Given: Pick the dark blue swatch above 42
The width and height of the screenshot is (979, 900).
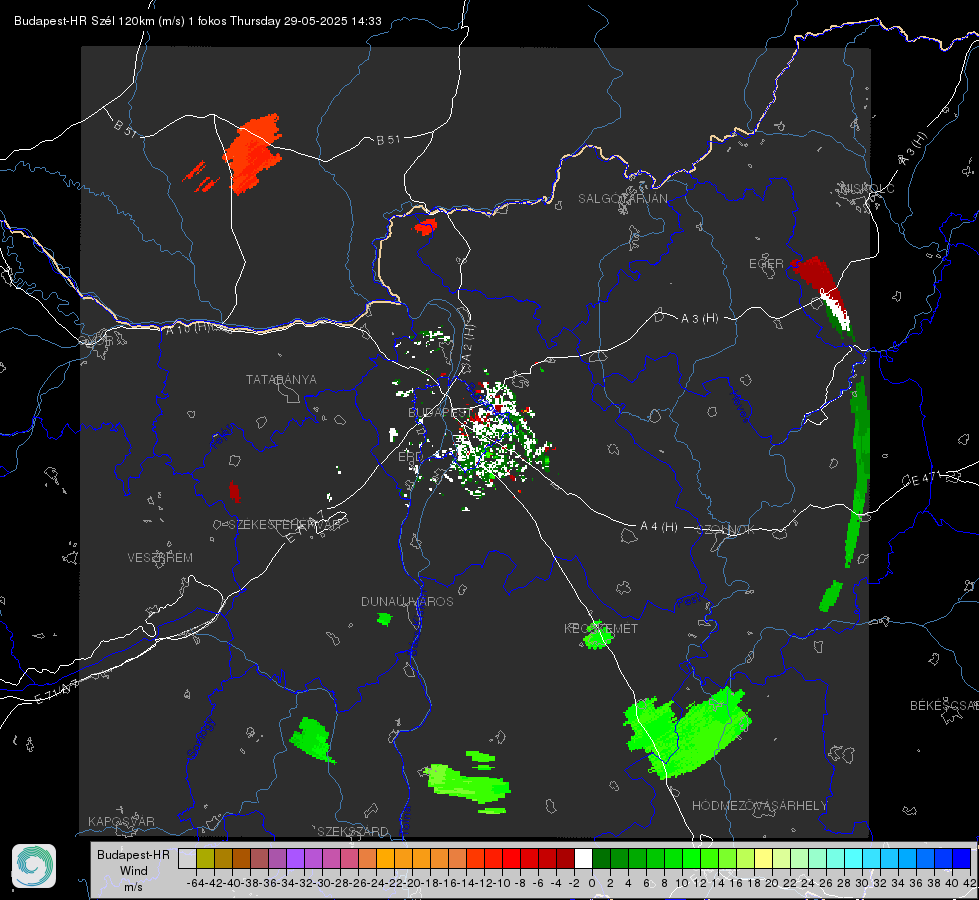Looking at the screenshot, I should [962, 858].
